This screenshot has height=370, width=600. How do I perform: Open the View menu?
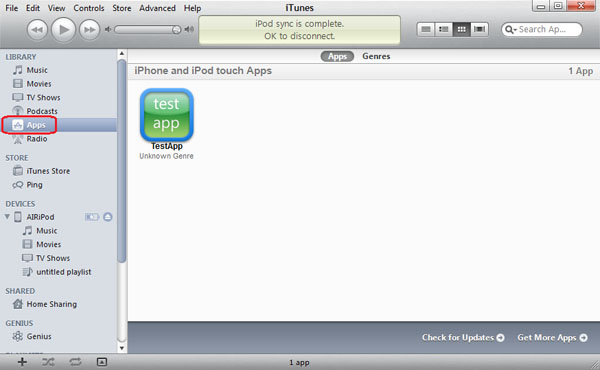tap(56, 8)
